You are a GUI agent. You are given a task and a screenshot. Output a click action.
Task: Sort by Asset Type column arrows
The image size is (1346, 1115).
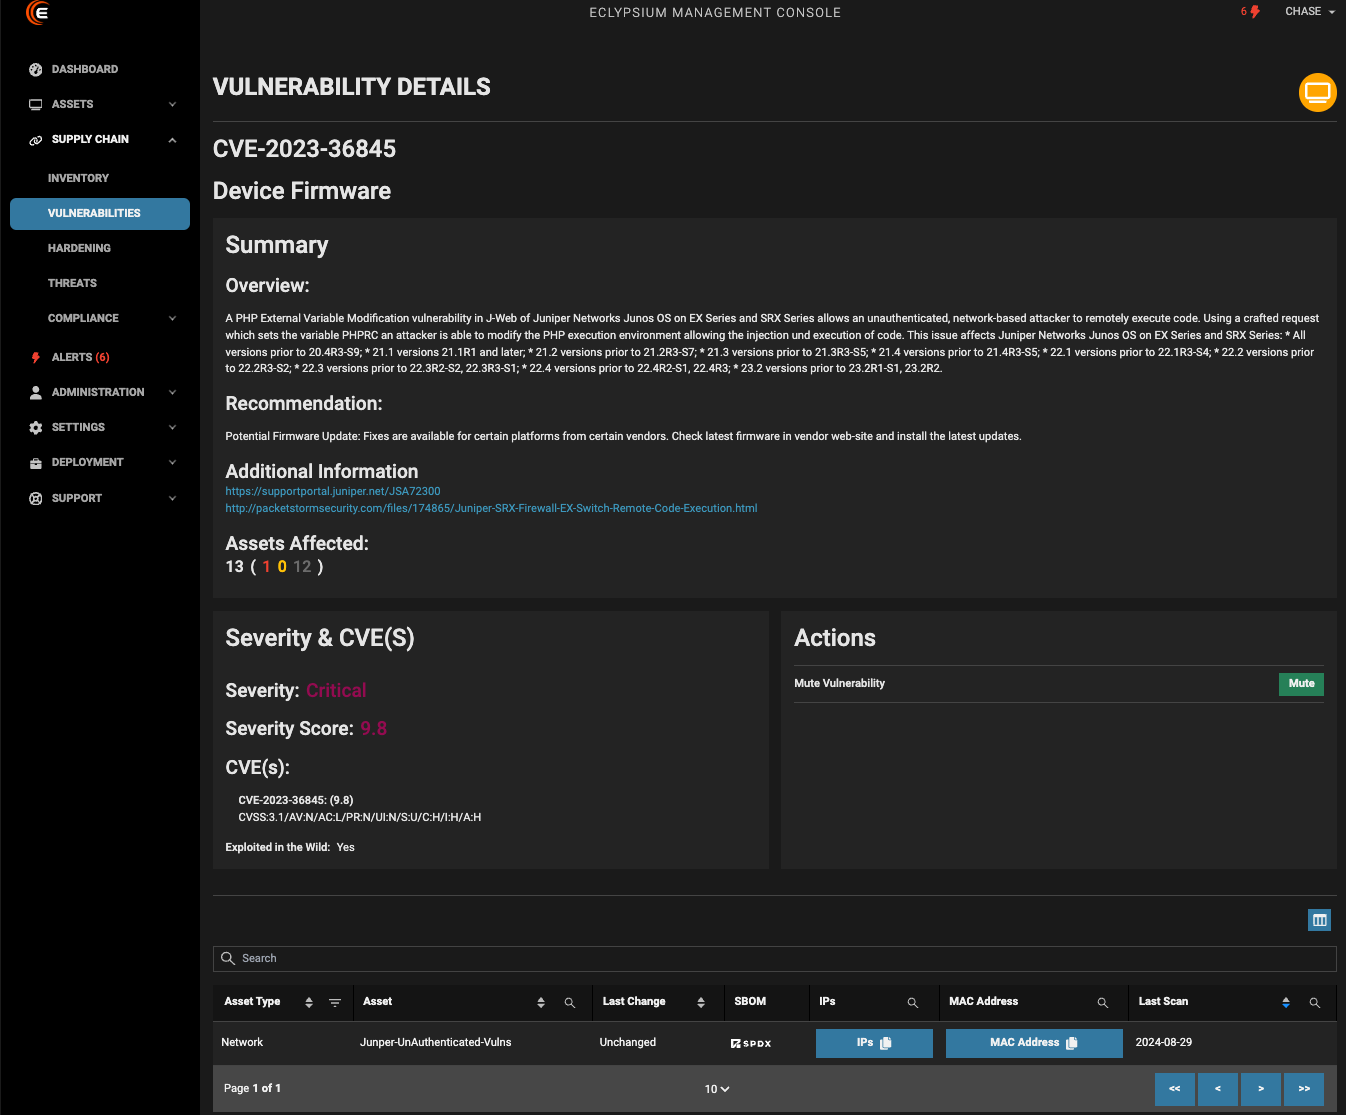pos(309,1002)
